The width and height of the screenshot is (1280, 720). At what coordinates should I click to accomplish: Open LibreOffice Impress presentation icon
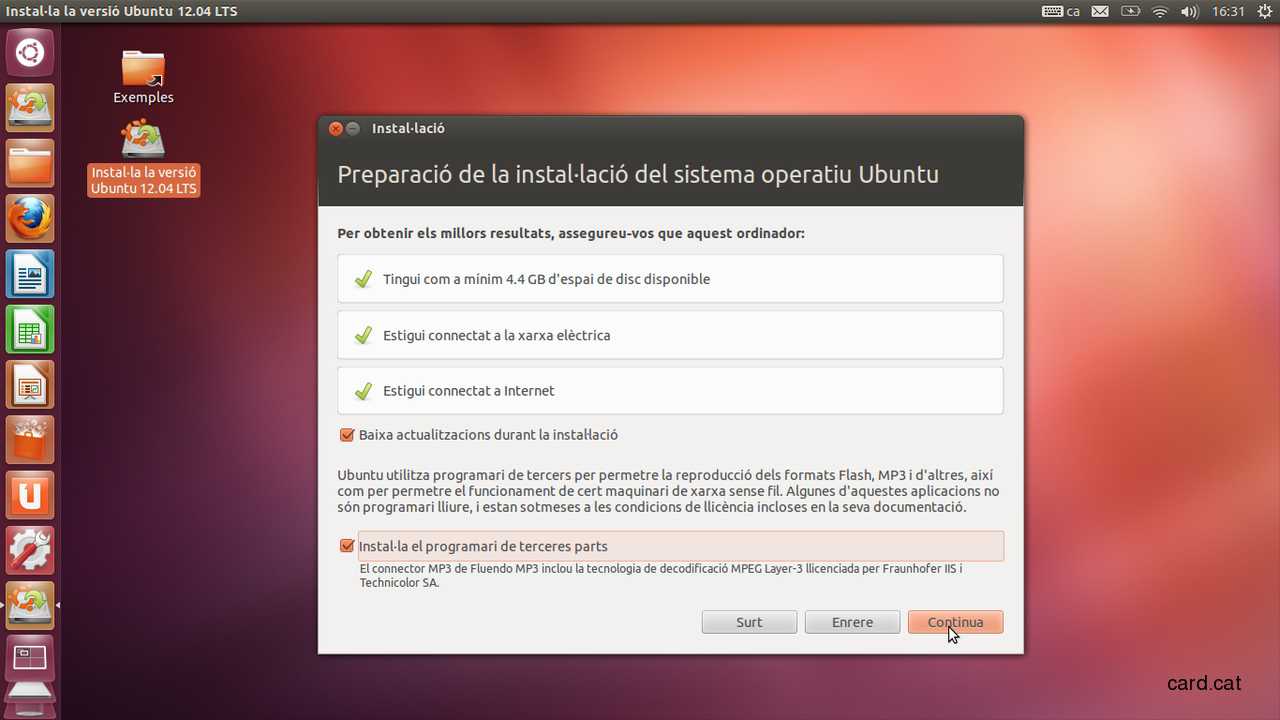click(x=30, y=384)
